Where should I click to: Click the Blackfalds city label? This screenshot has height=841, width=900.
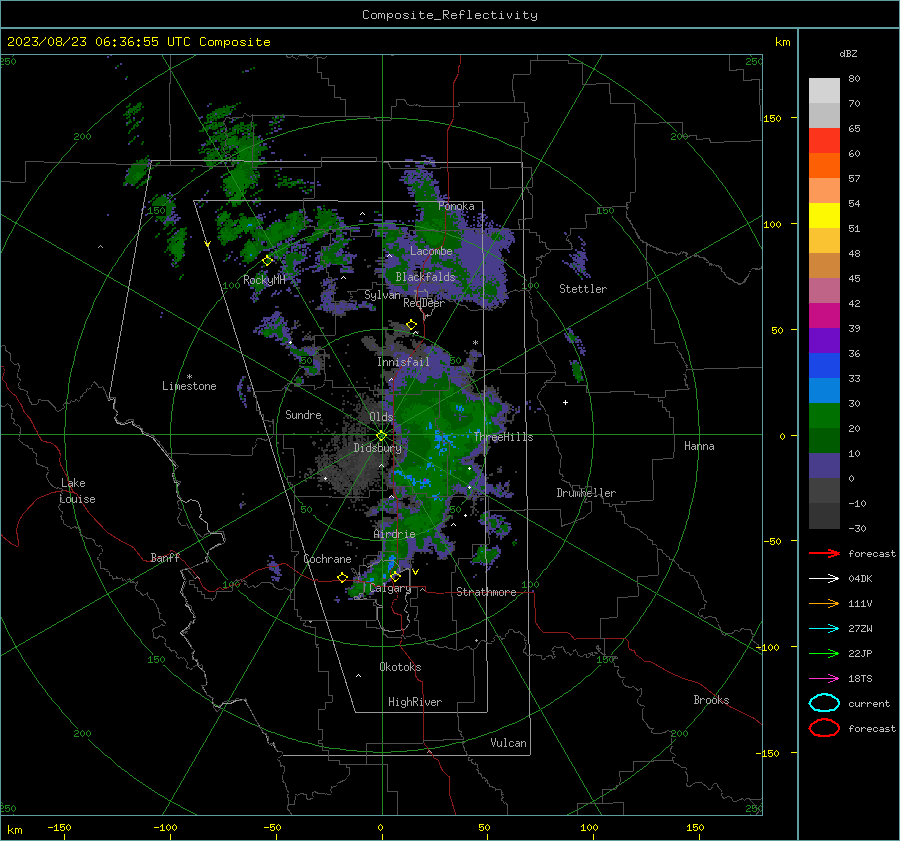click(425, 277)
